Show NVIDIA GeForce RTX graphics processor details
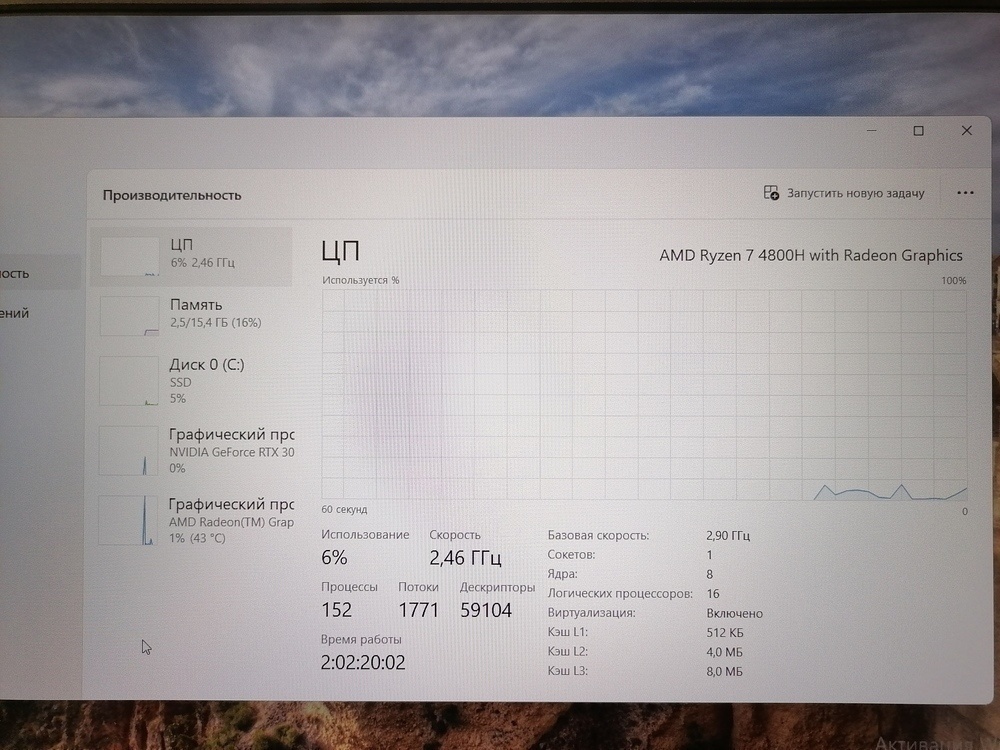1000x750 pixels. [x=230, y=450]
